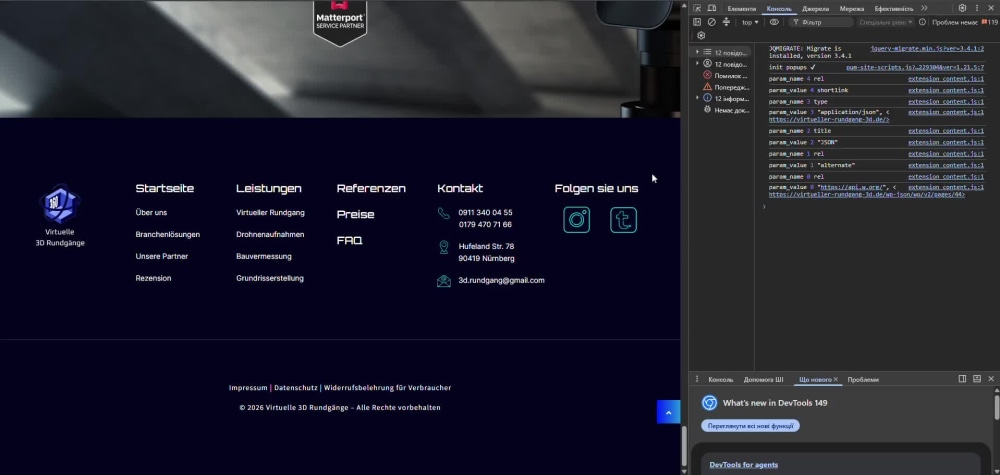Screen dimensions: 1000x475
Task: Create live expression with the eye icon
Action: [774, 22]
